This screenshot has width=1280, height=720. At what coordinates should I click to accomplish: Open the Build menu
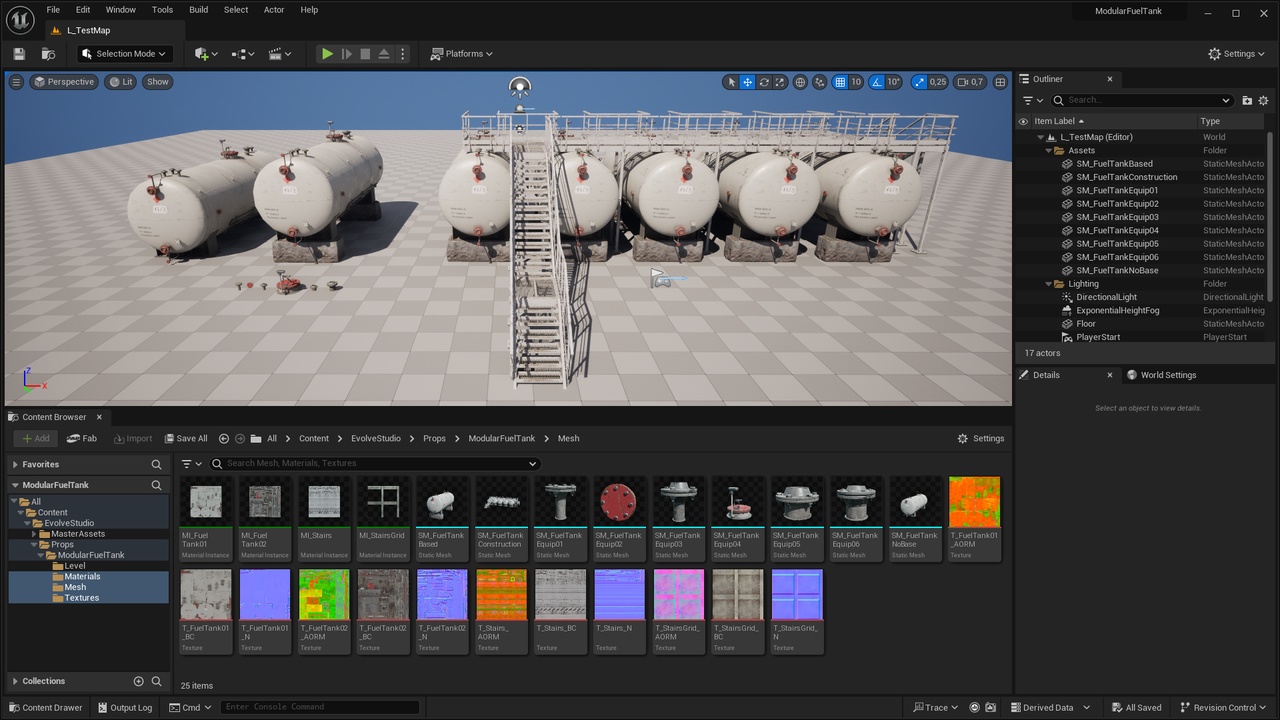point(199,10)
